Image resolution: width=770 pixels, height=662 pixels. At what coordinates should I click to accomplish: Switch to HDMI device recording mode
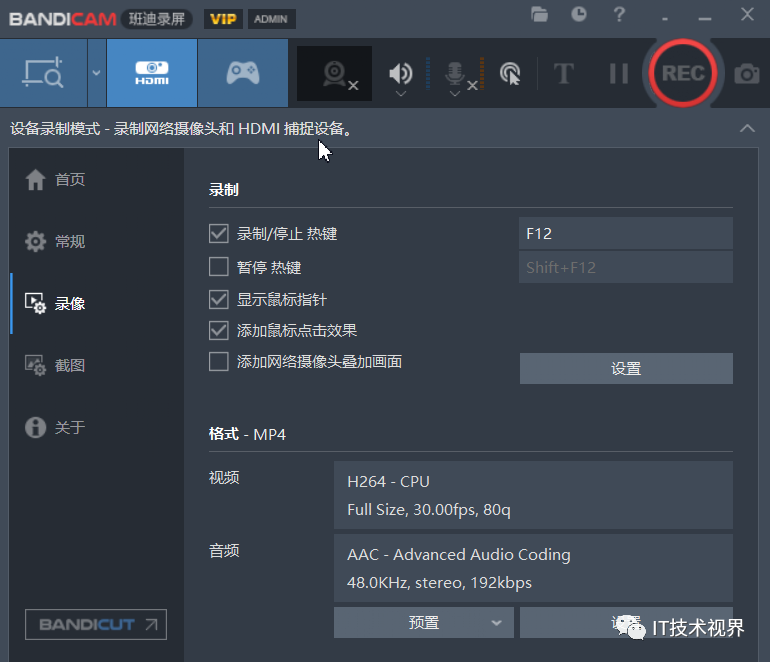point(152,73)
